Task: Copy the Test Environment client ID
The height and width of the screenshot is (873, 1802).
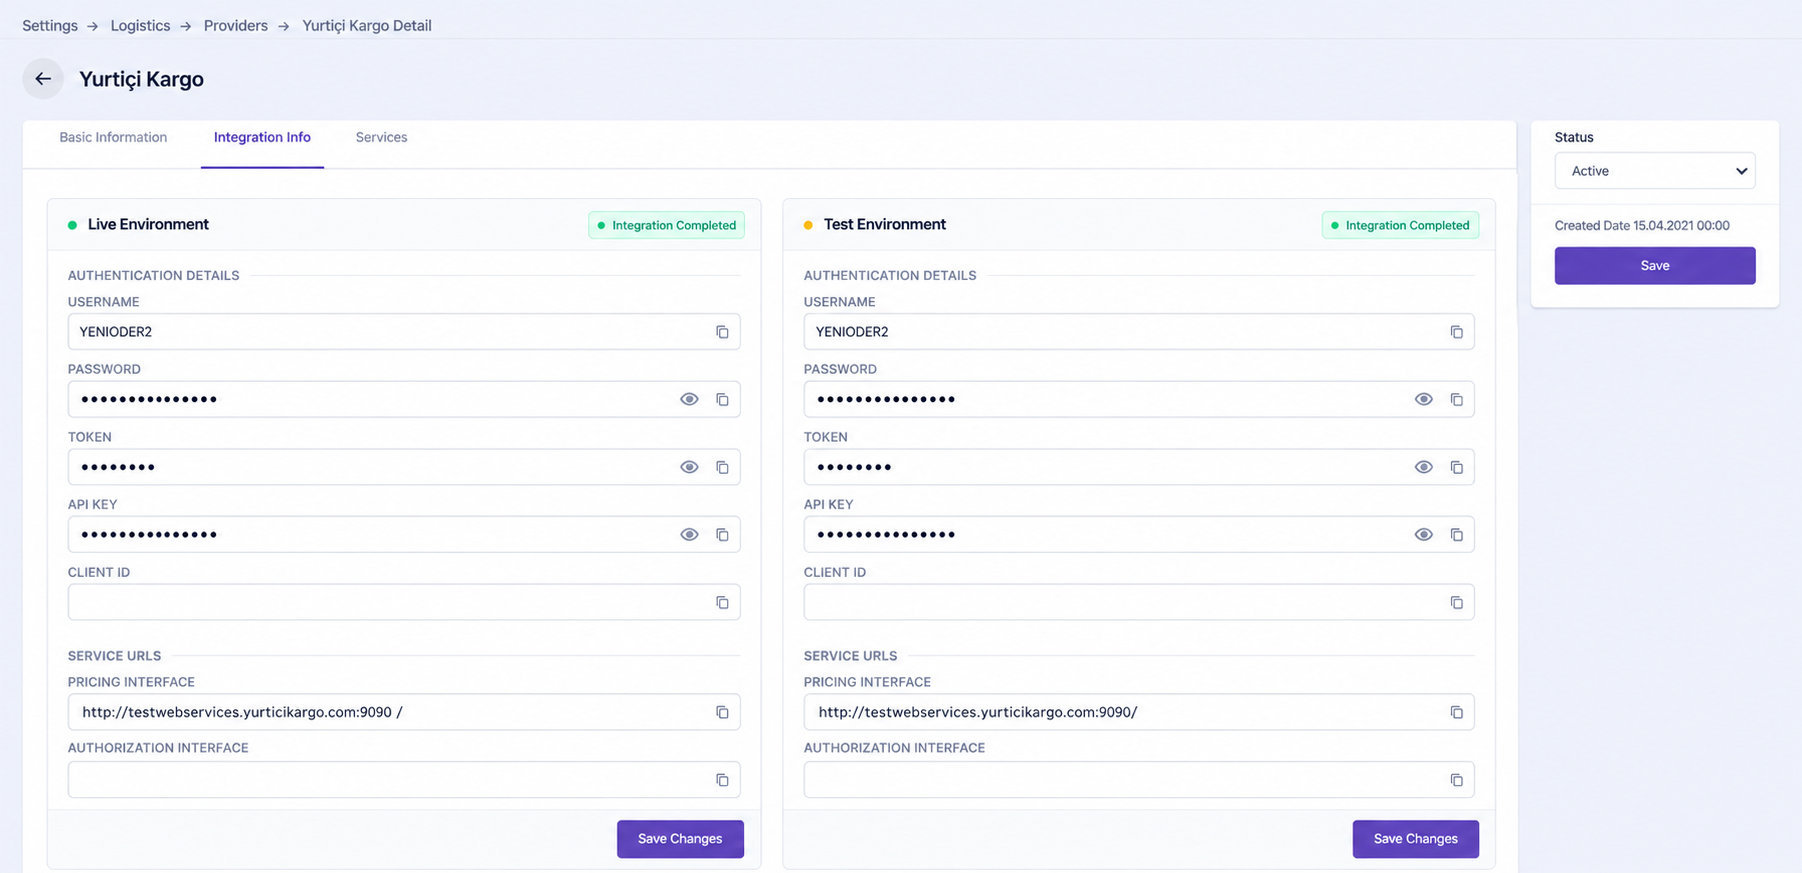Action: click(1457, 603)
